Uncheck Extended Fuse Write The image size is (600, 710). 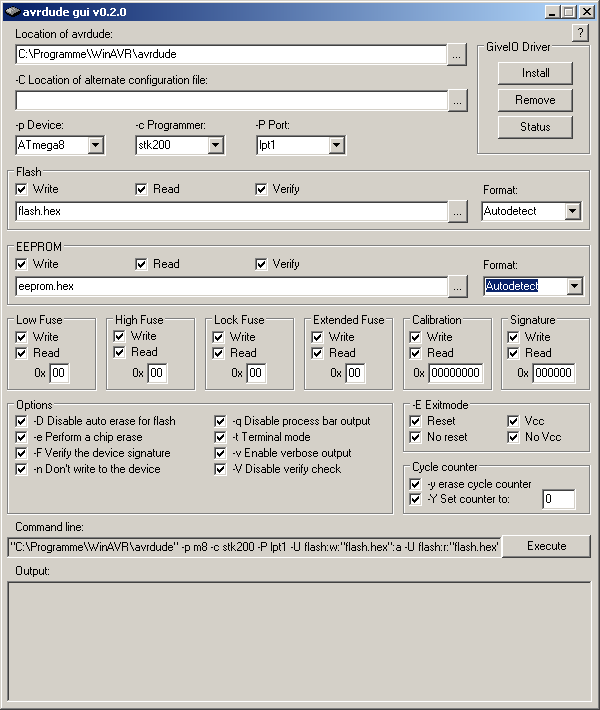click(317, 337)
